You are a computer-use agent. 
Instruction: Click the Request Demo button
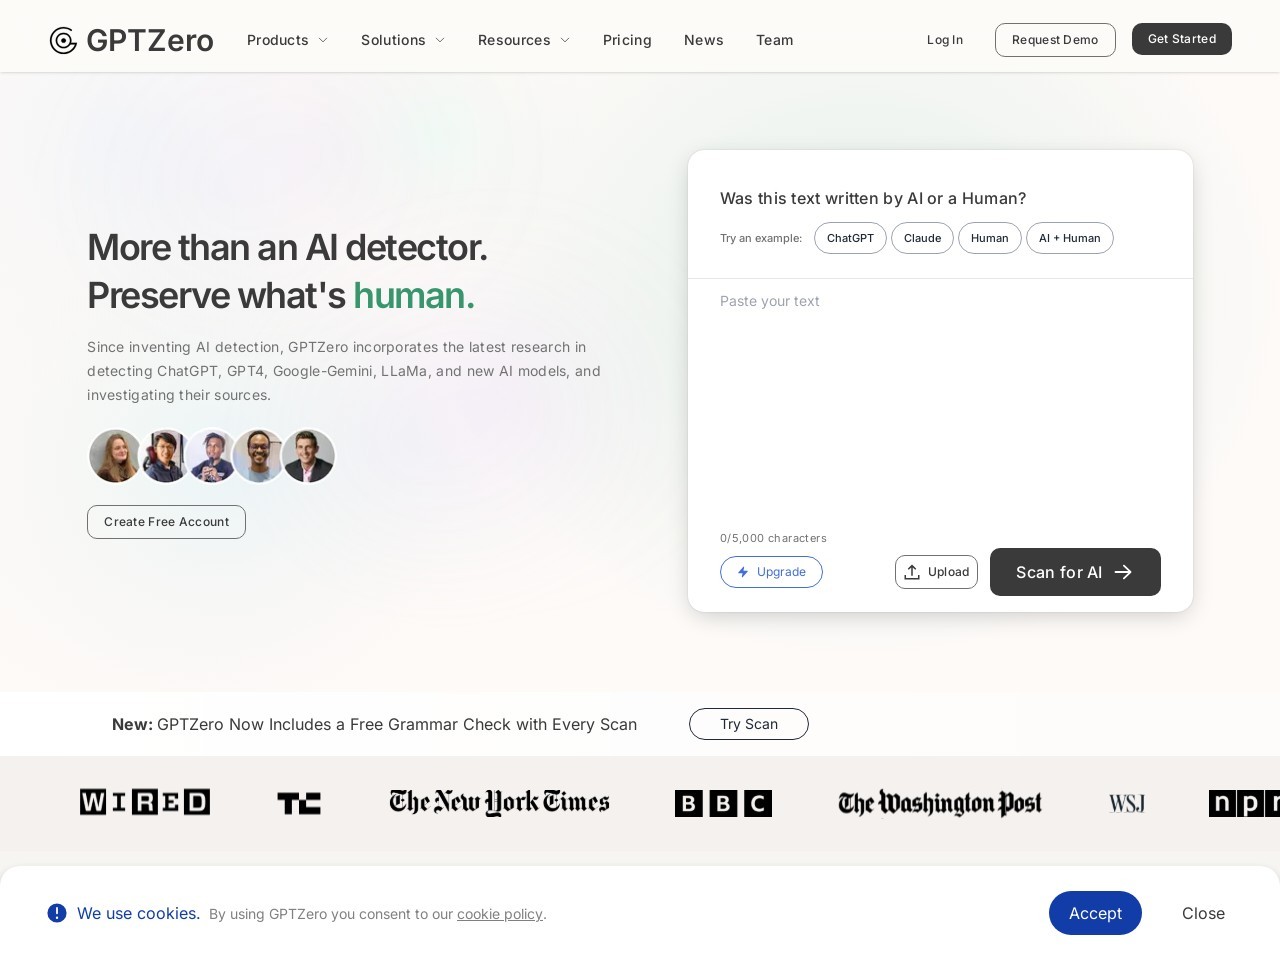tap(1055, 40)
